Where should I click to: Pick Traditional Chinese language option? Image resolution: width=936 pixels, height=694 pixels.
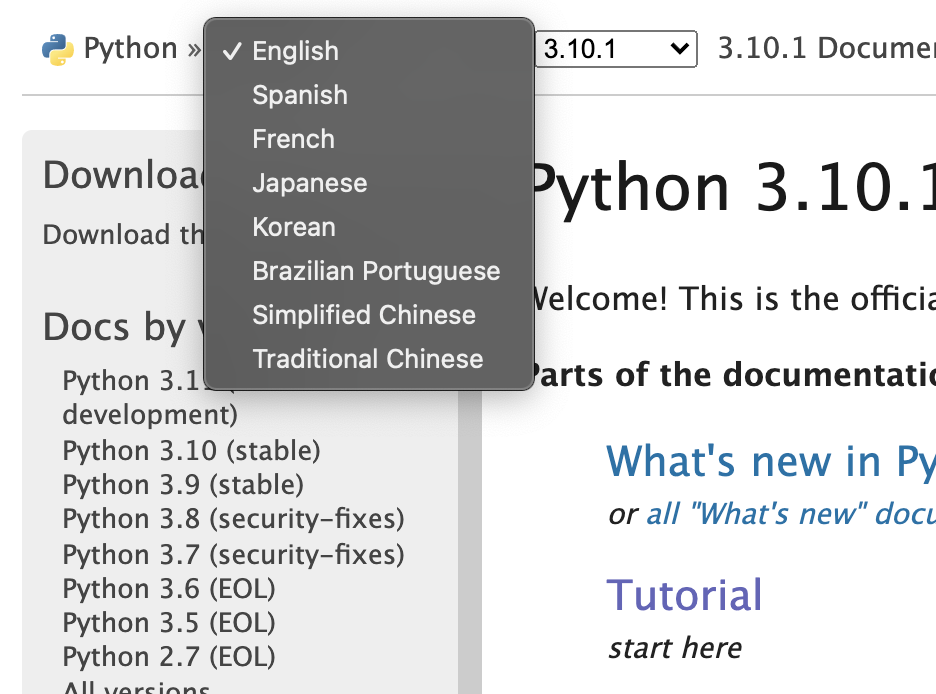[x=368, y=359]
